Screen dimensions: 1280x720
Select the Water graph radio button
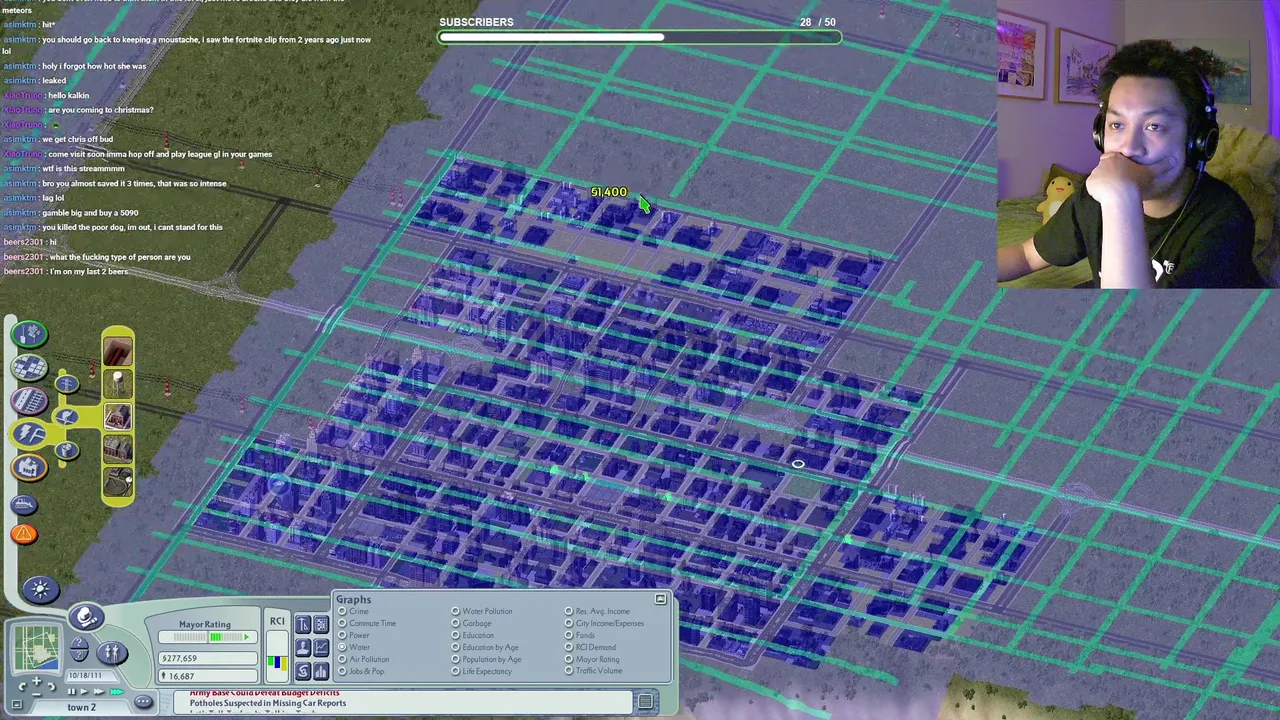[342, 647]
